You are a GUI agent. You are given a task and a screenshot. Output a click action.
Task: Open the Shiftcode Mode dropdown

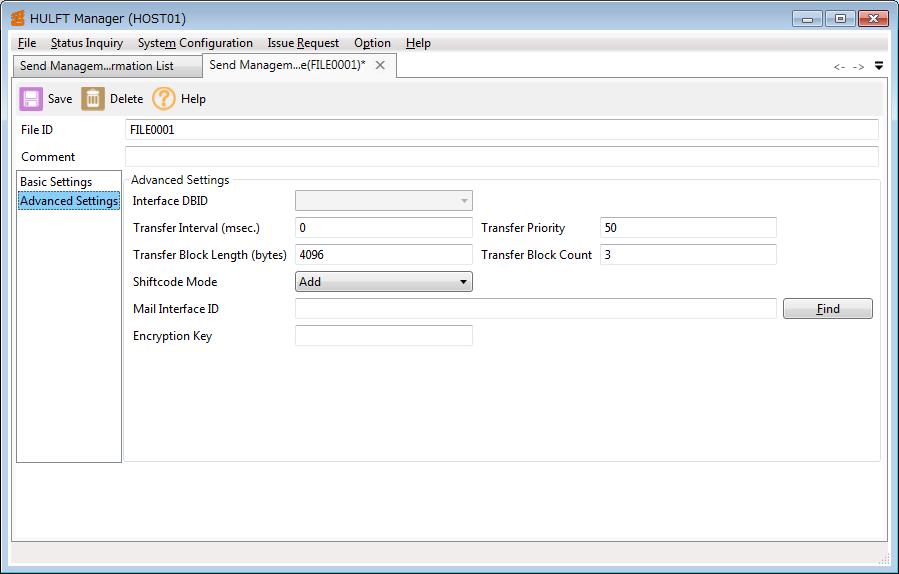[384, 282]
